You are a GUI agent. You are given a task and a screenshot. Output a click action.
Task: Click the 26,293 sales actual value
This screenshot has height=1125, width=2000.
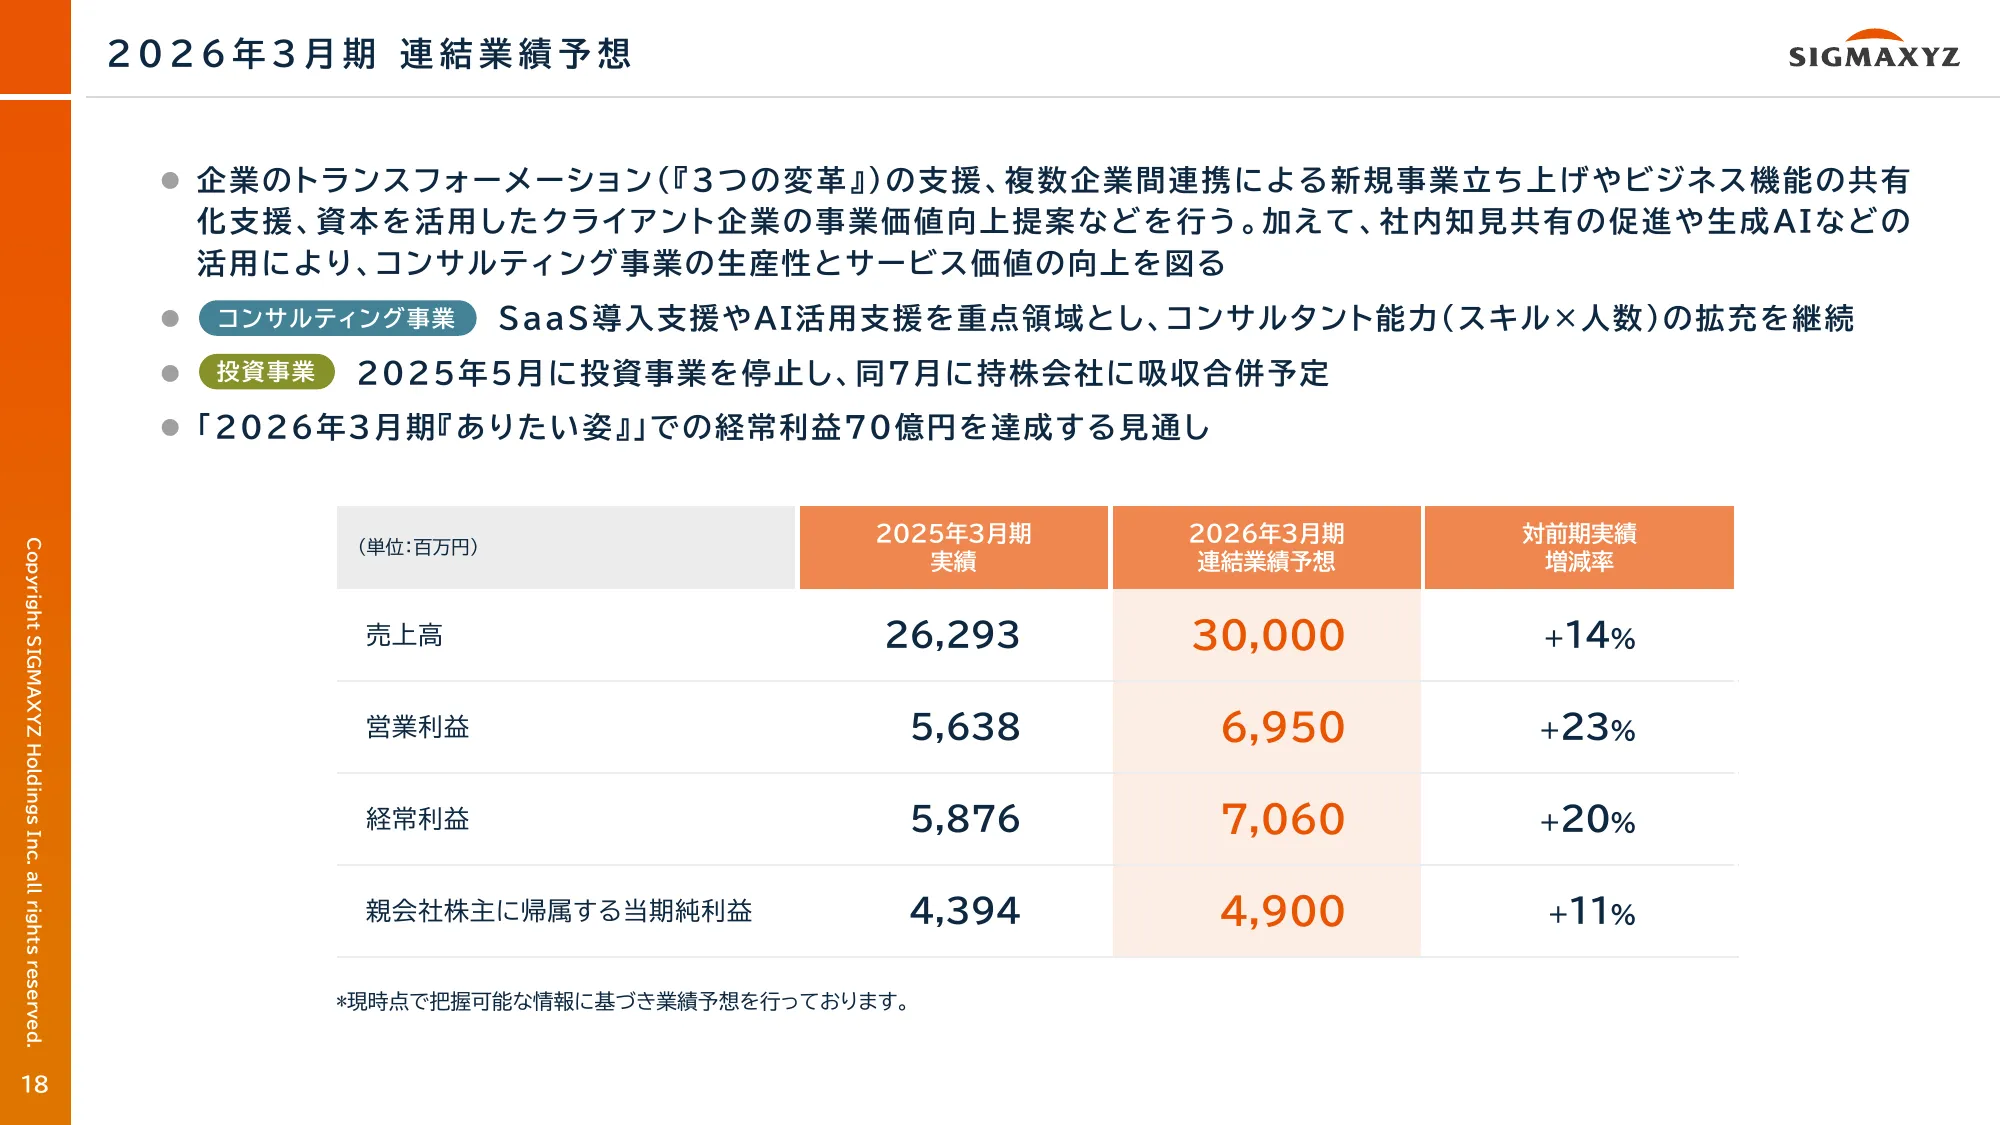click(952, 635)
